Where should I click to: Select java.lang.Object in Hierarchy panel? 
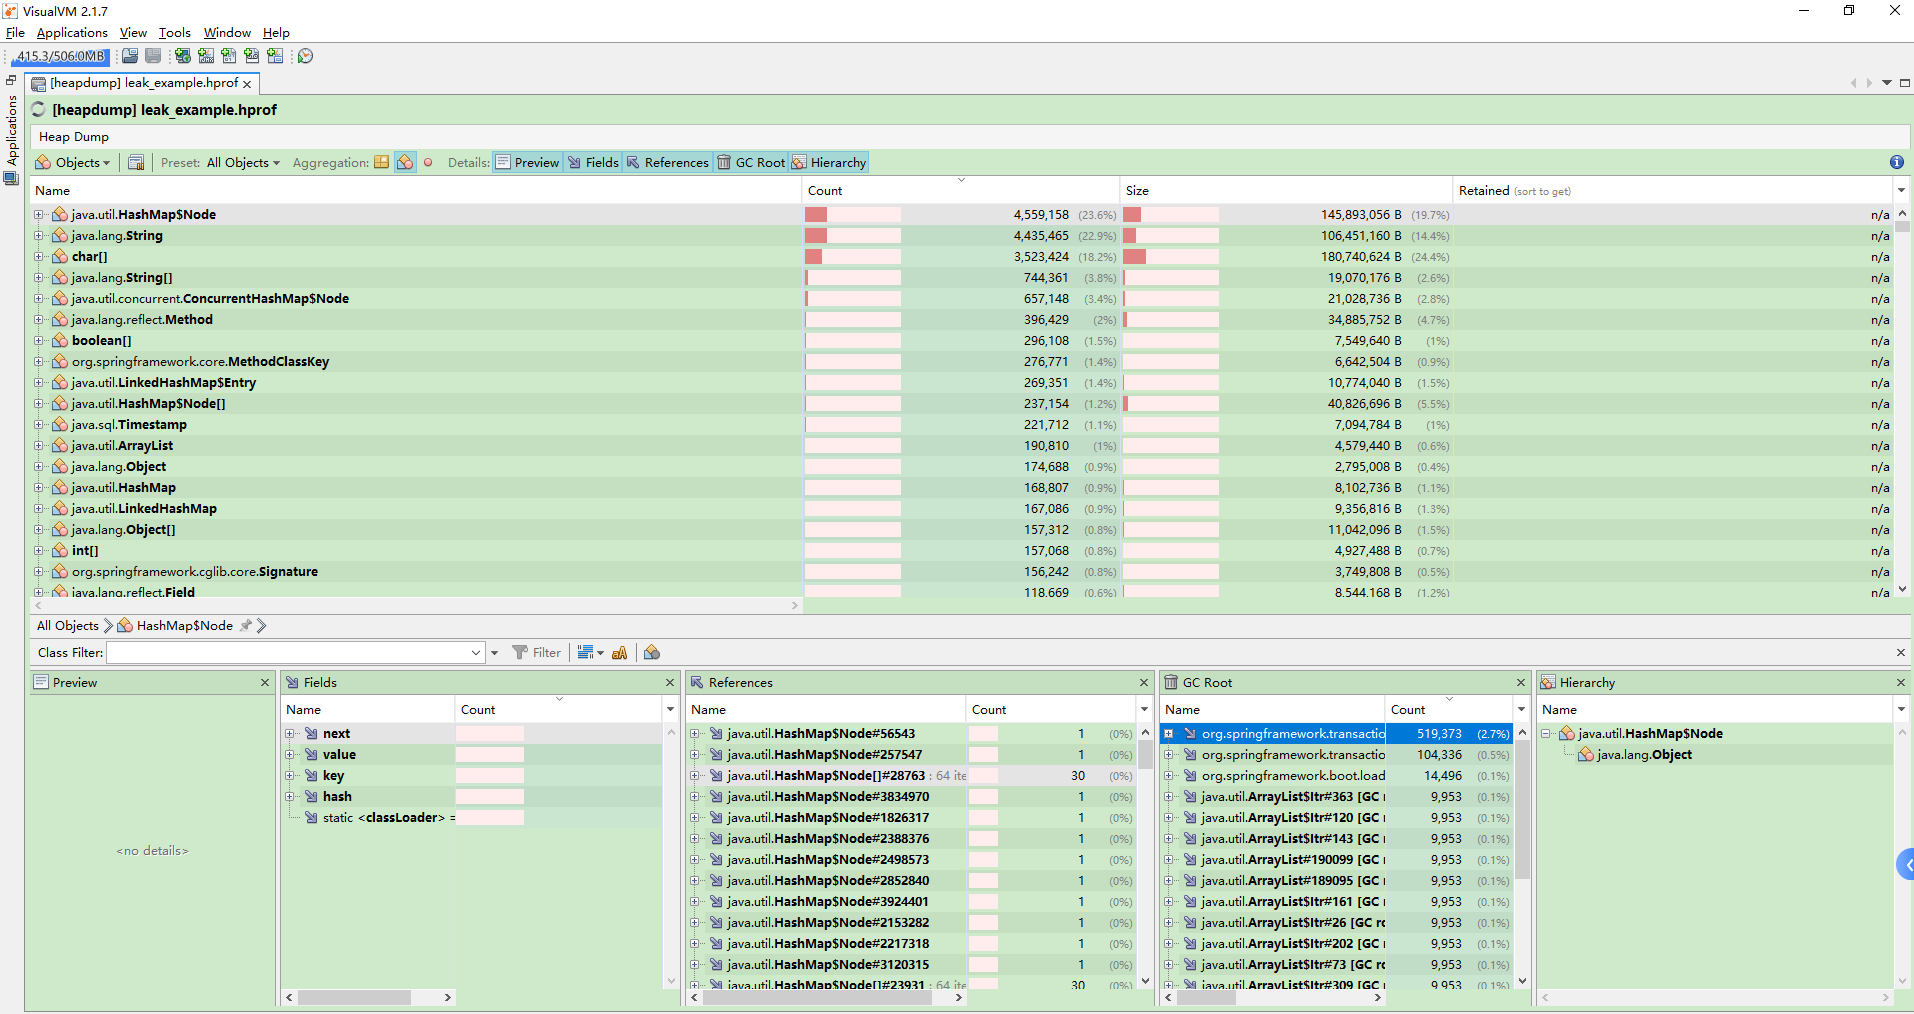click(1644, 754)
